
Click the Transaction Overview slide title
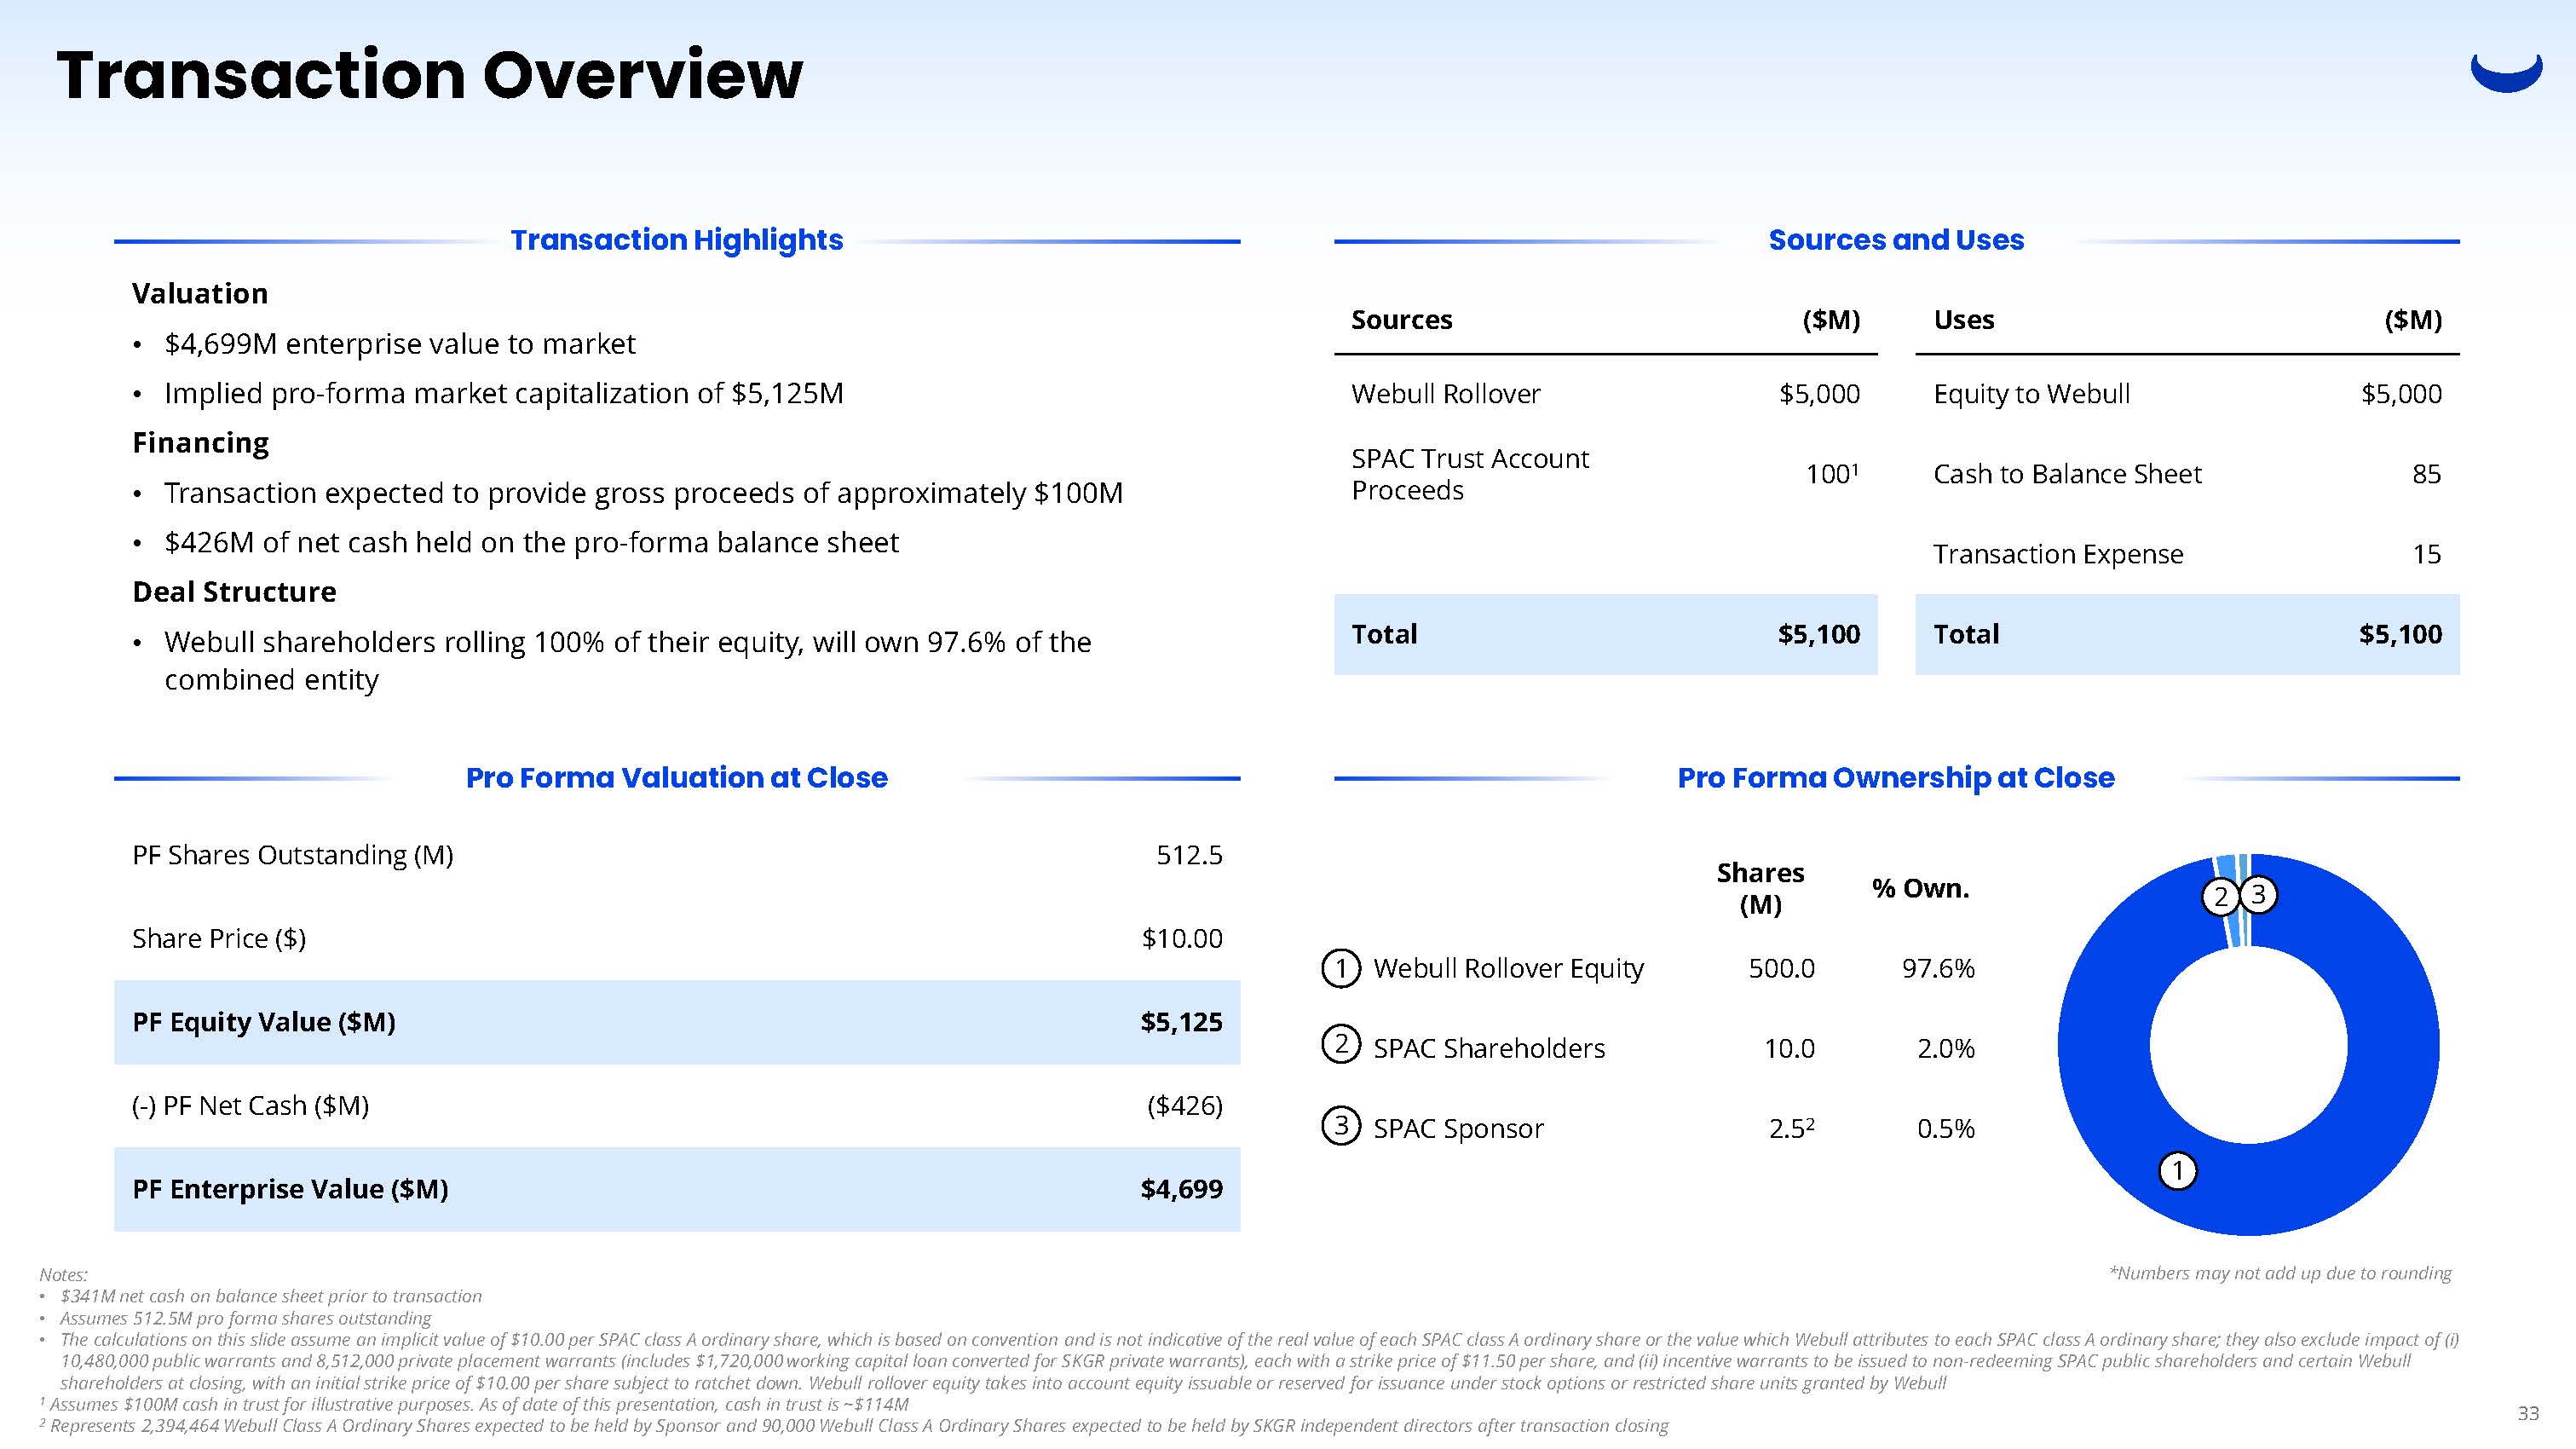click(430, 75)
